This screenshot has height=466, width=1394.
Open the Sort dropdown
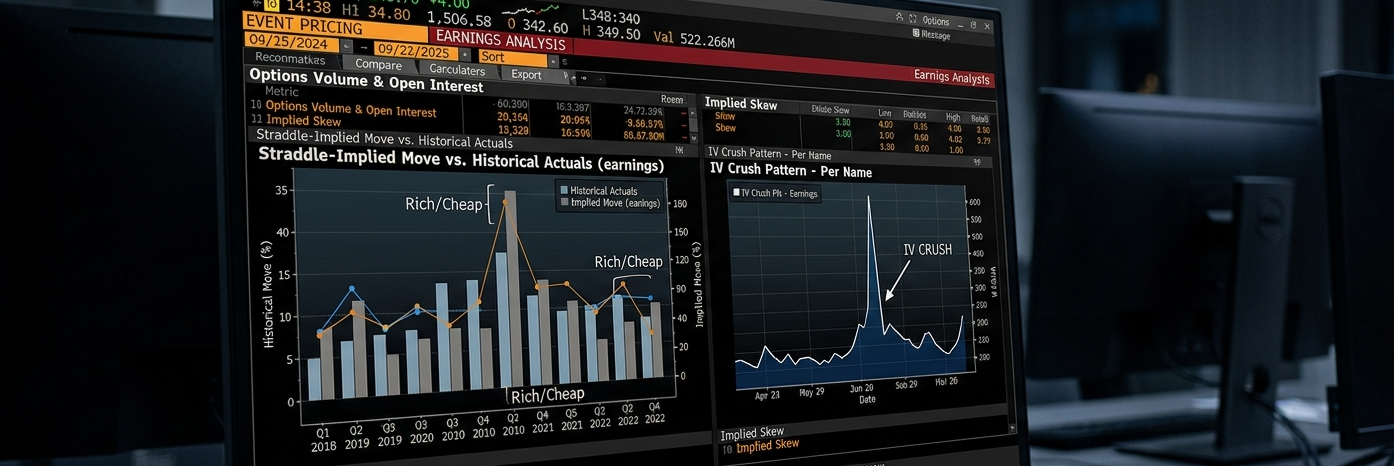point(512,58)
